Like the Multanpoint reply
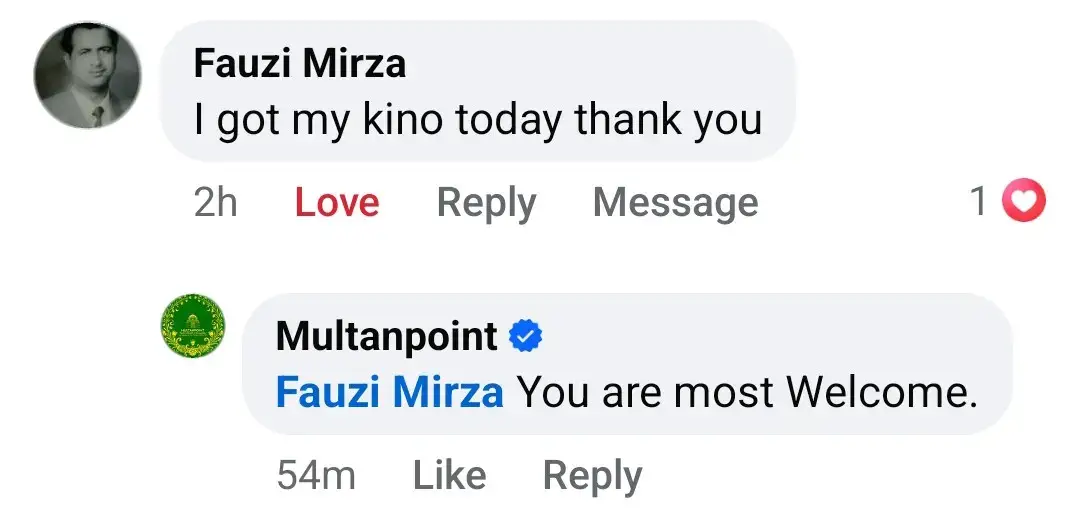 coord(449,476)
